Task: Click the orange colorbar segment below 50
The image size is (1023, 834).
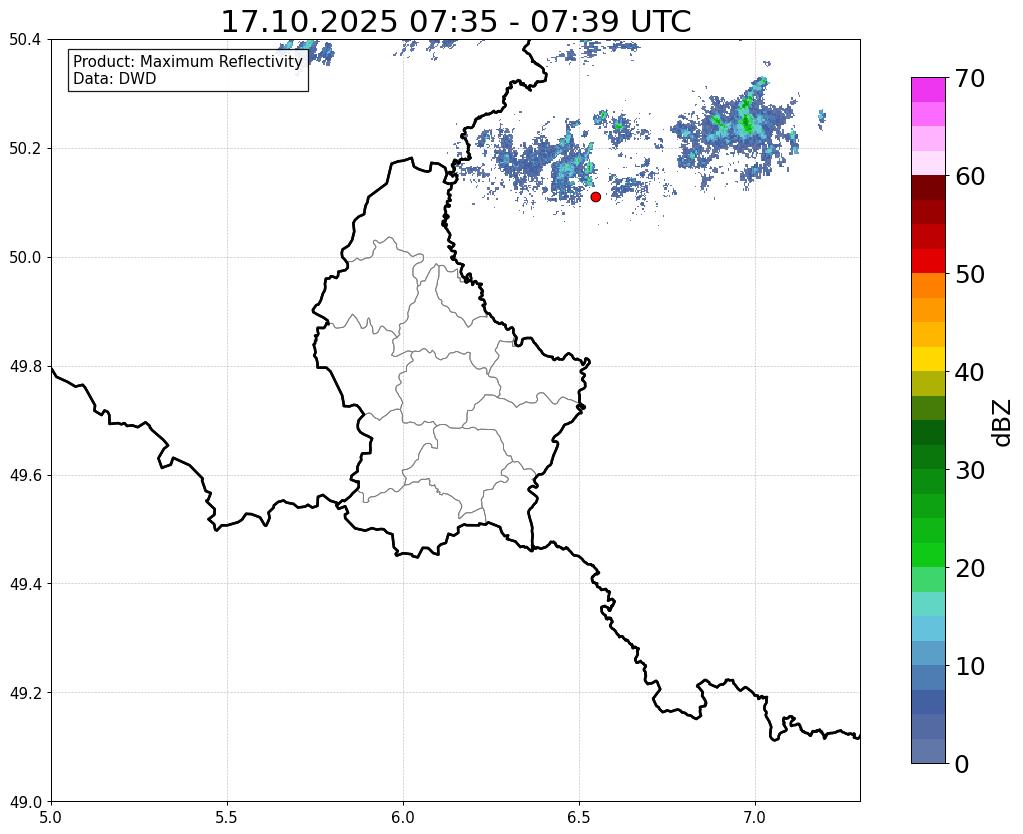Action: [928, 286]
